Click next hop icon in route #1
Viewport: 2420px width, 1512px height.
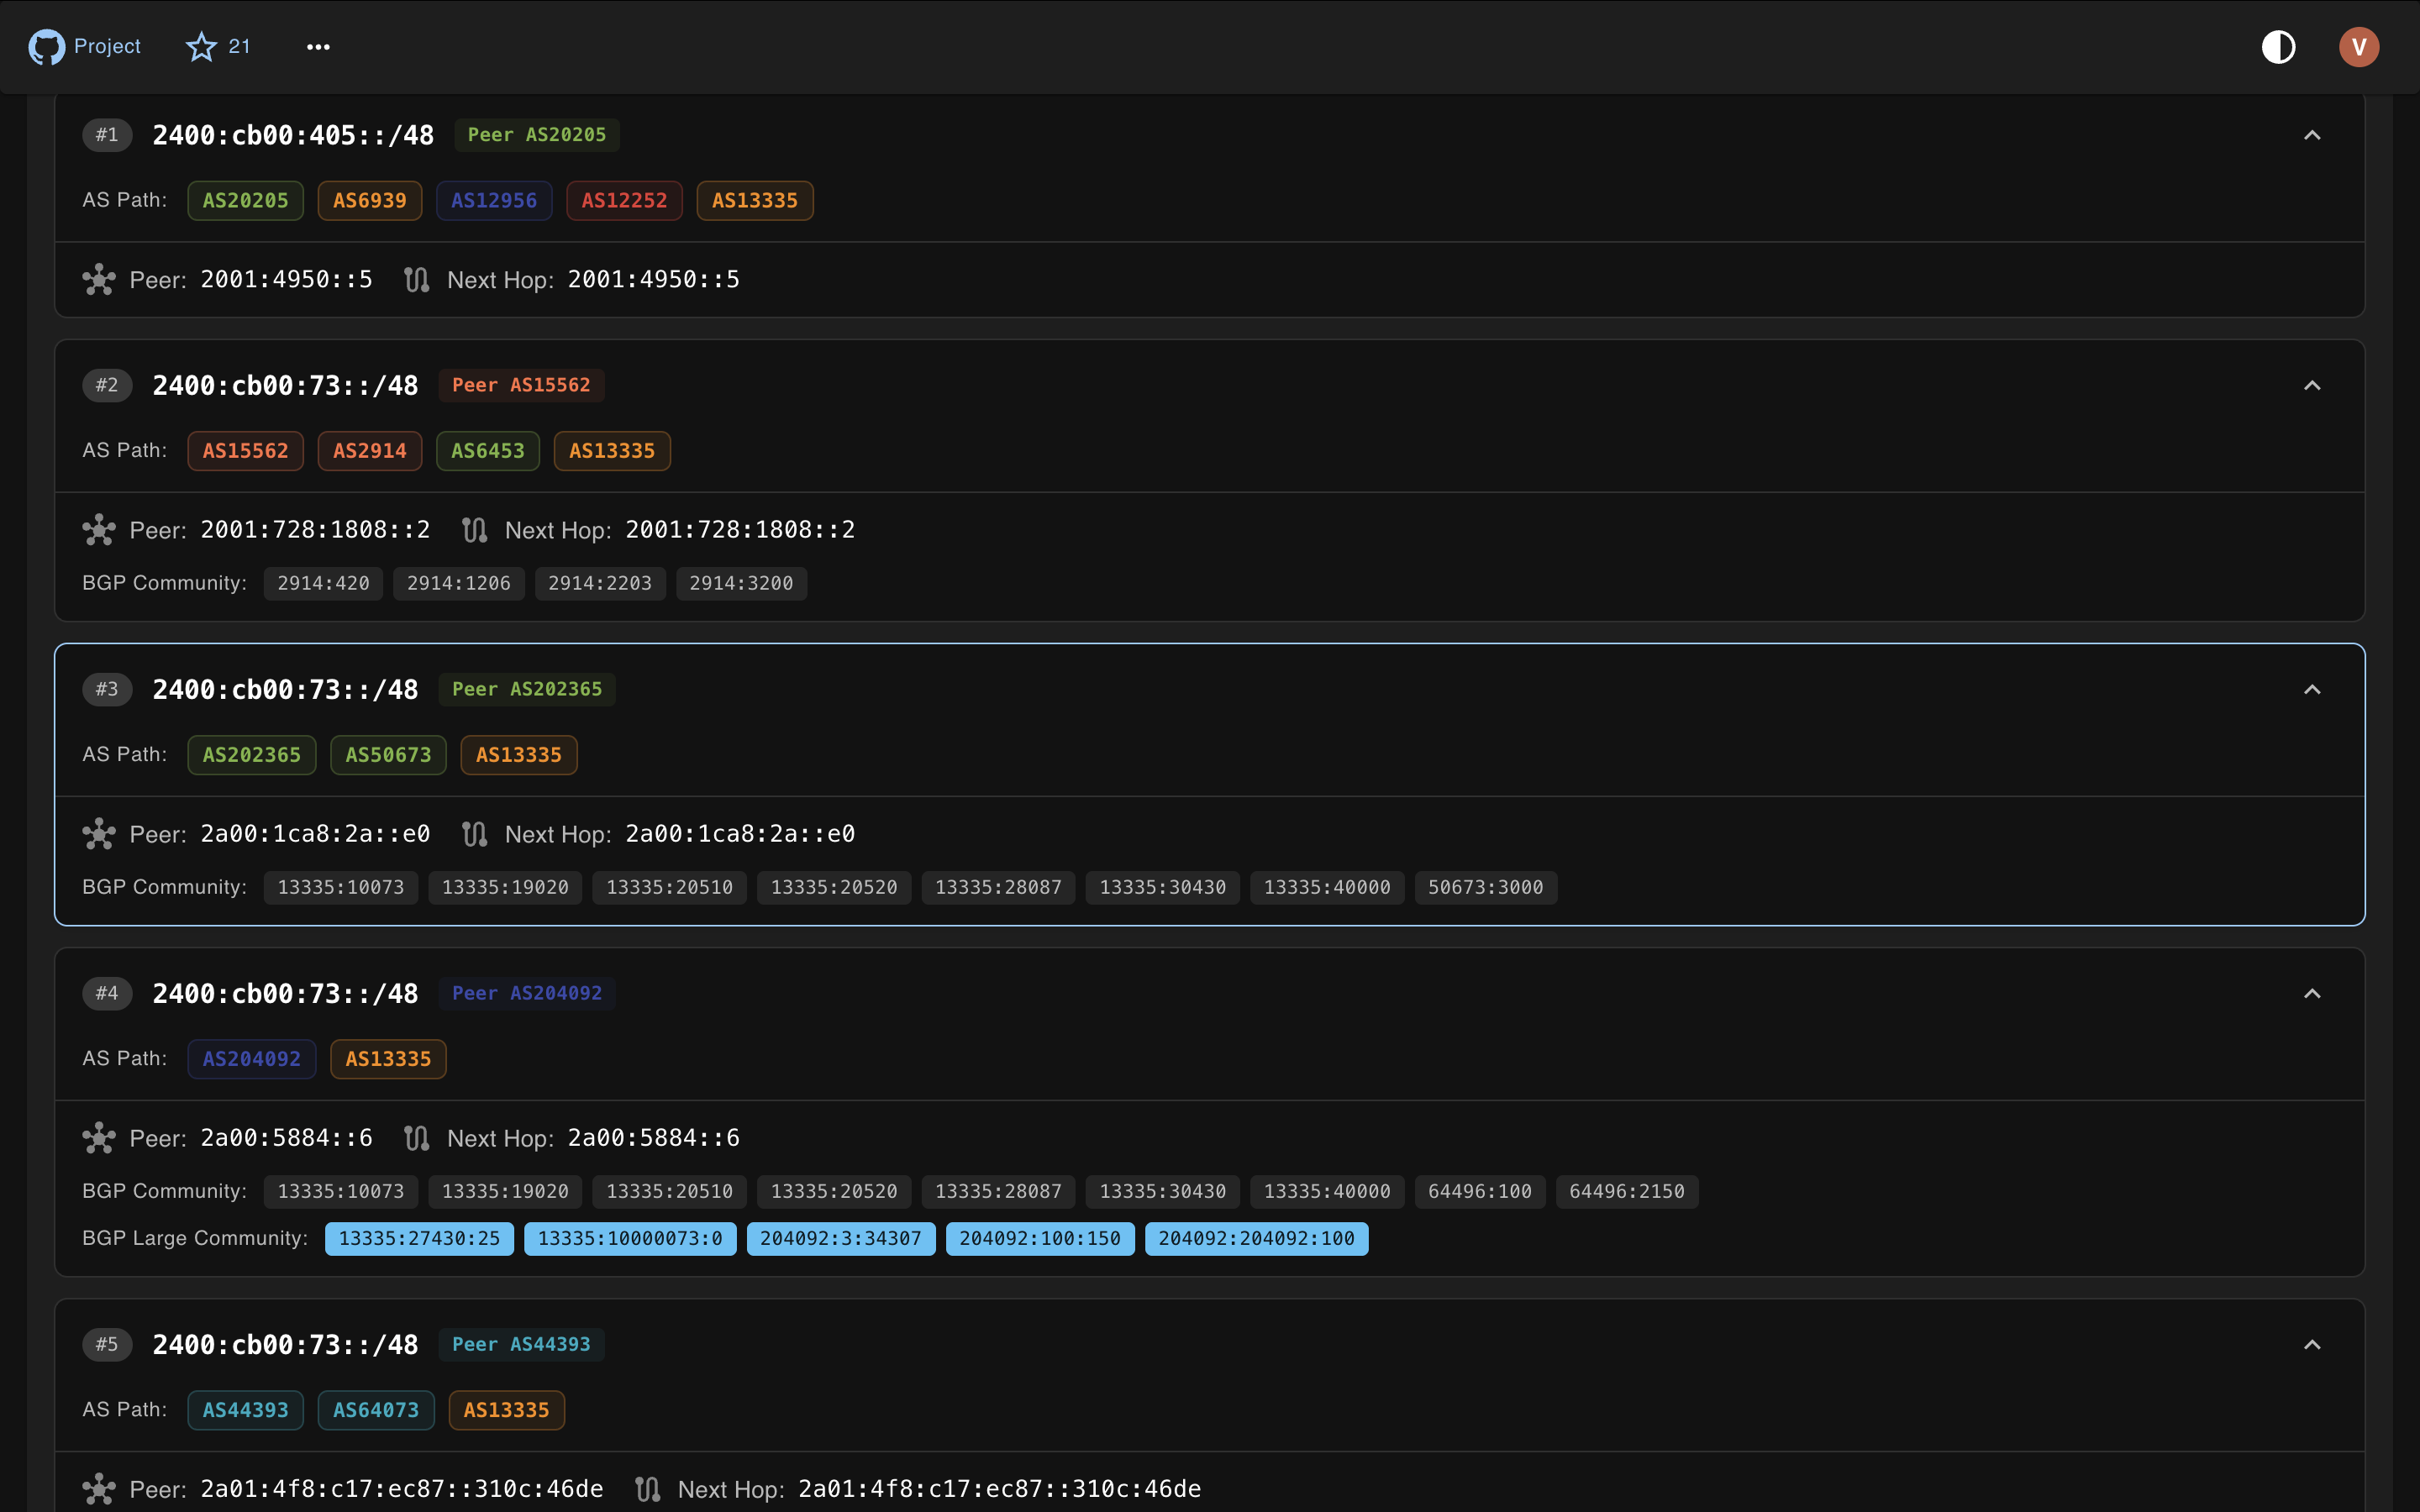(x=417, y=280)
